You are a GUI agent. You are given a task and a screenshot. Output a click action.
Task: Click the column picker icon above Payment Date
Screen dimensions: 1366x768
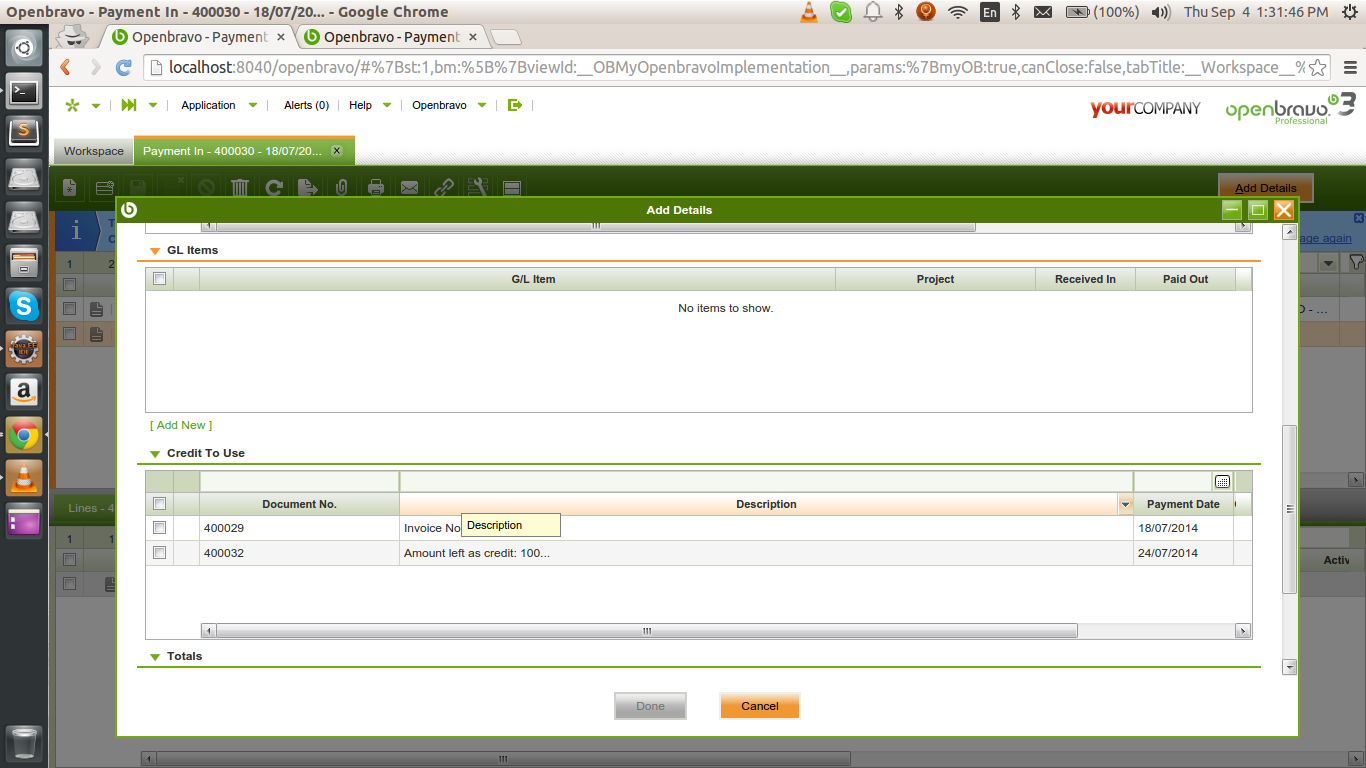click(x=1222, y=481)
